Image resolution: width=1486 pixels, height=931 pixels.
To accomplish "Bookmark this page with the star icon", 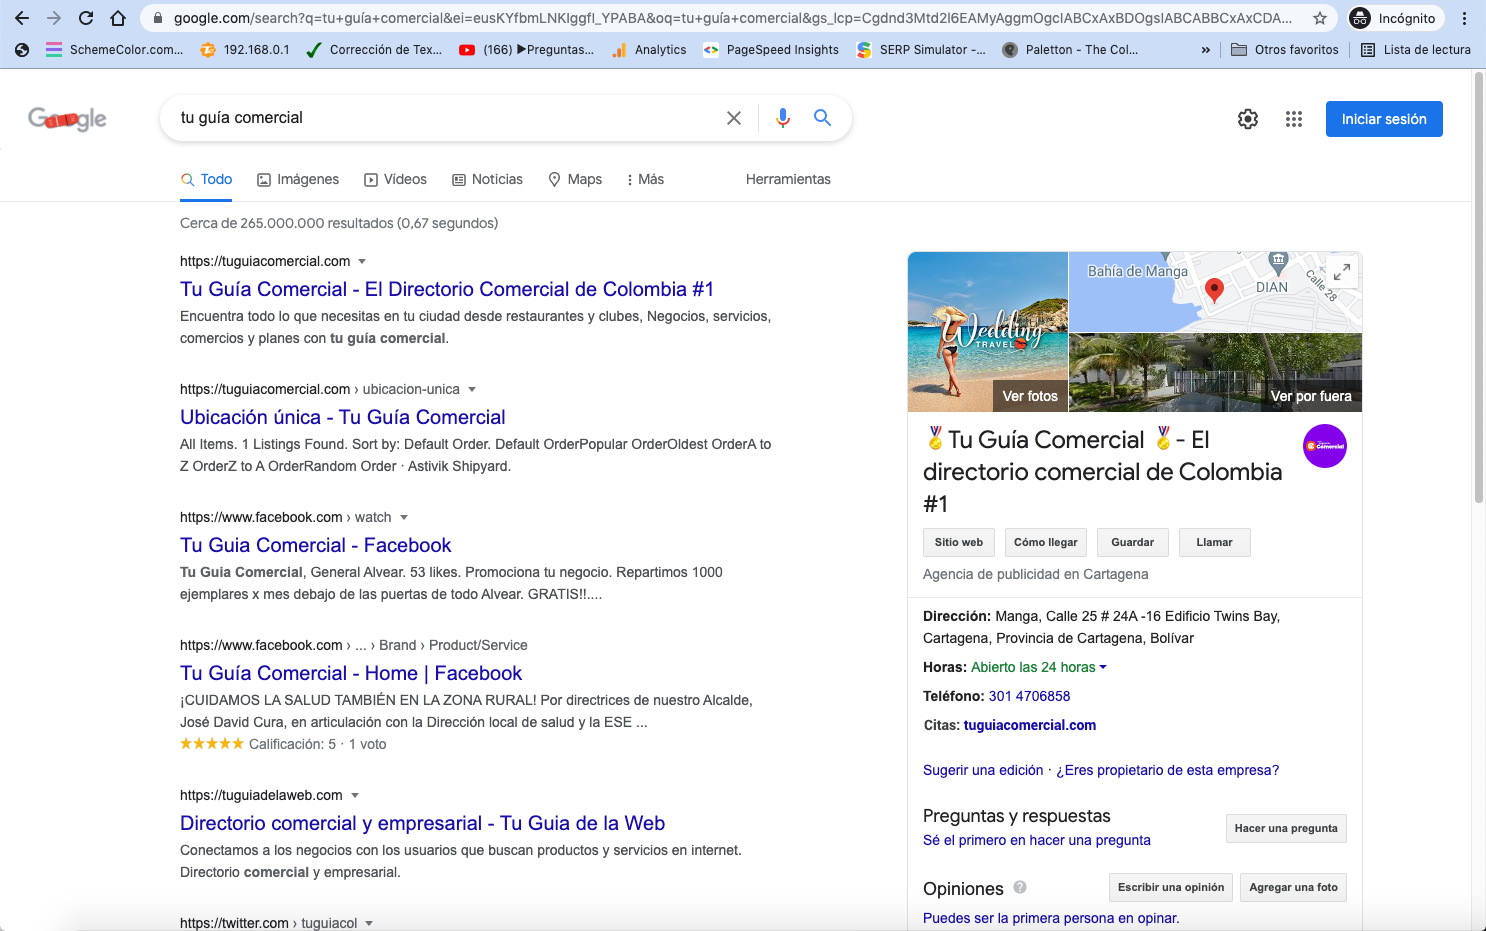I will 1320,18.
